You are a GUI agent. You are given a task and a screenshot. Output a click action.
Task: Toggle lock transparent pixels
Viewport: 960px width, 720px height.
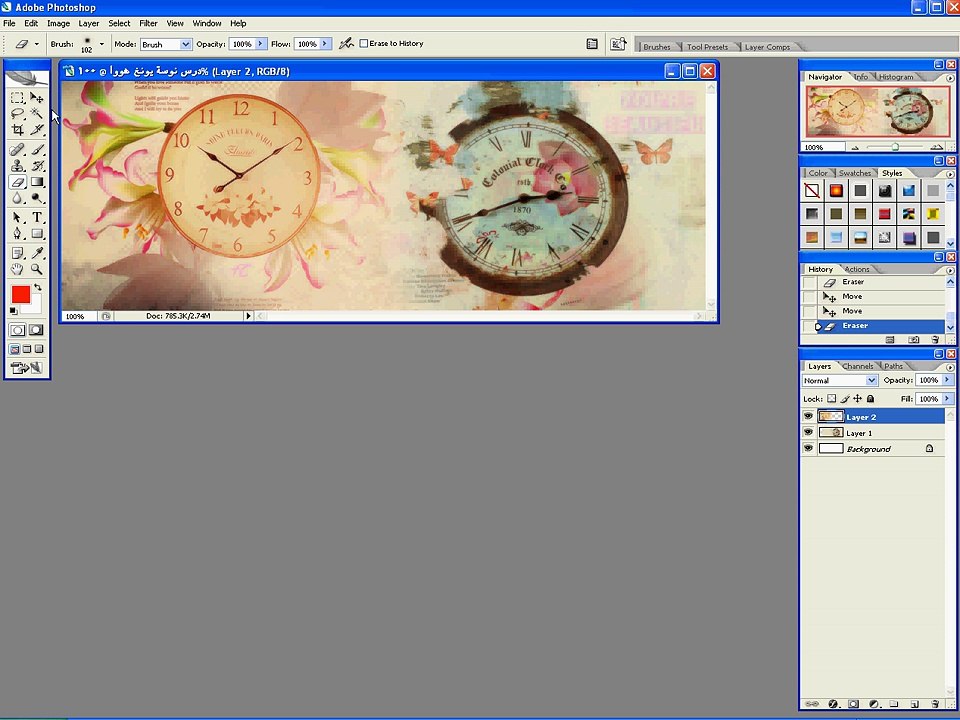(831, 399)
